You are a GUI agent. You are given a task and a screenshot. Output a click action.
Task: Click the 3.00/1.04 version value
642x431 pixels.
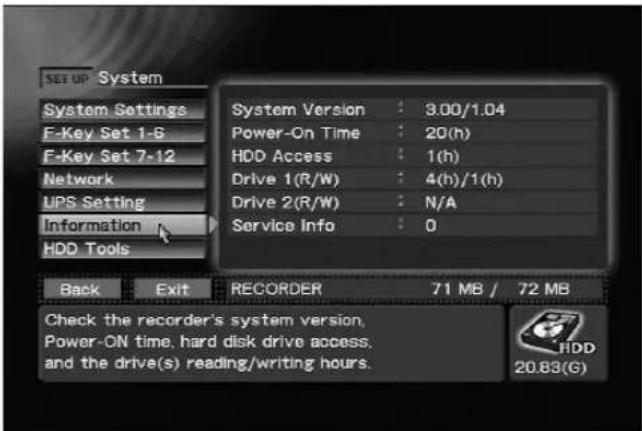(x=465, y=110)
